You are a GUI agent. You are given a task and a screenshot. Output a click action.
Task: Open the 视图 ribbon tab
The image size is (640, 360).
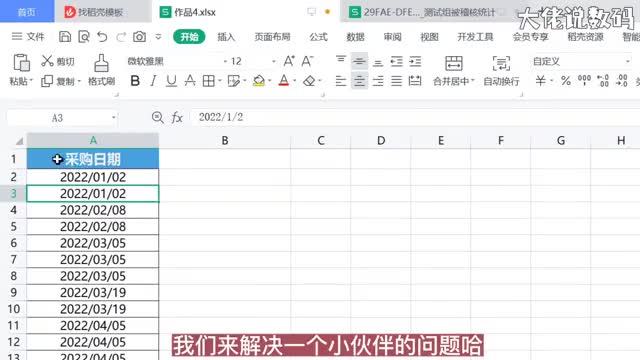click(429, 37)
